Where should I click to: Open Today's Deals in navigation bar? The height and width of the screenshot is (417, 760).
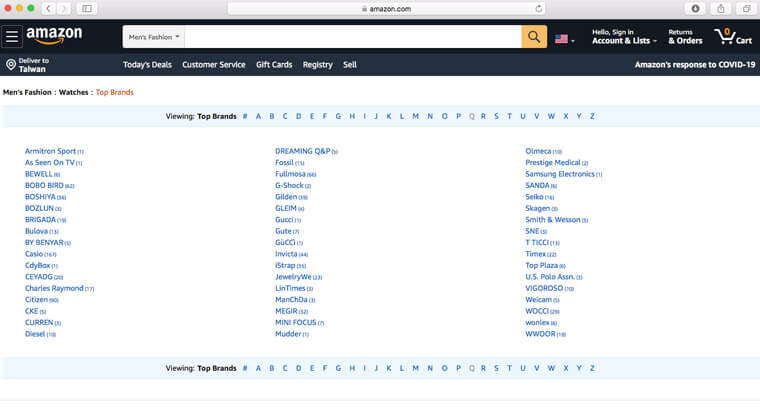pyautogui.click(x=147, y=65)
